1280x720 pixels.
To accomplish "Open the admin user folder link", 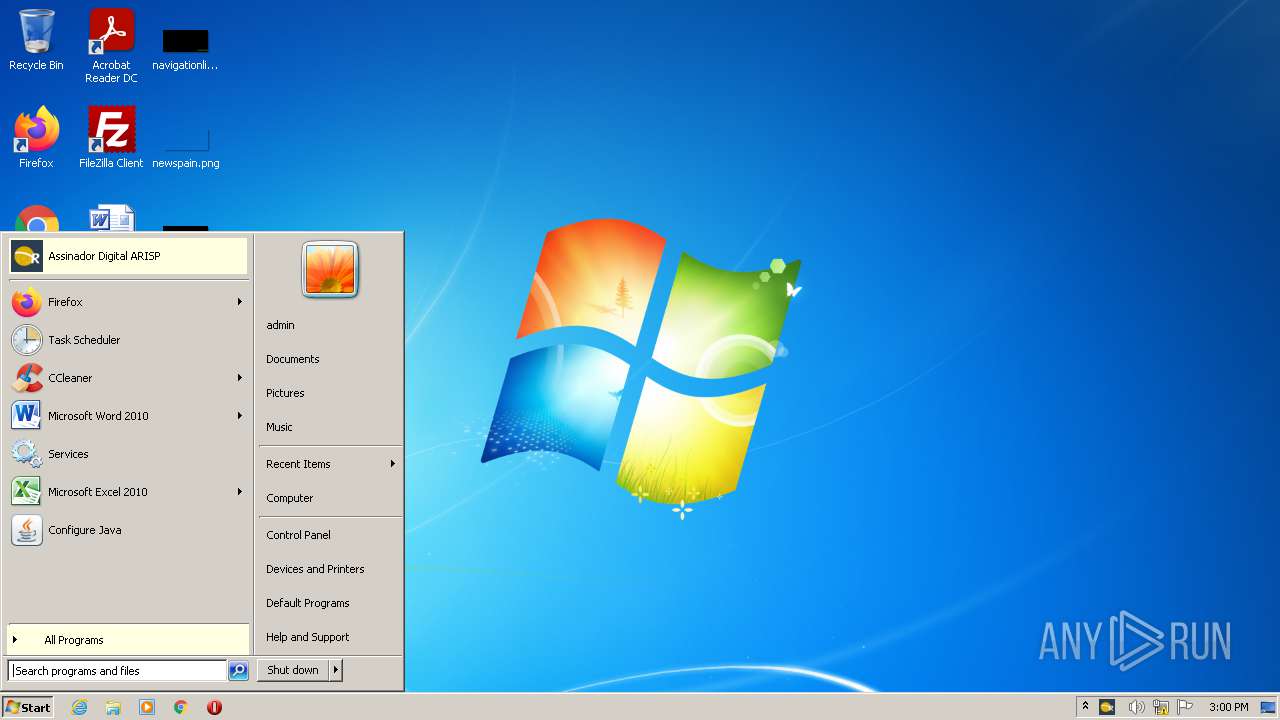I will click(330, 325).
